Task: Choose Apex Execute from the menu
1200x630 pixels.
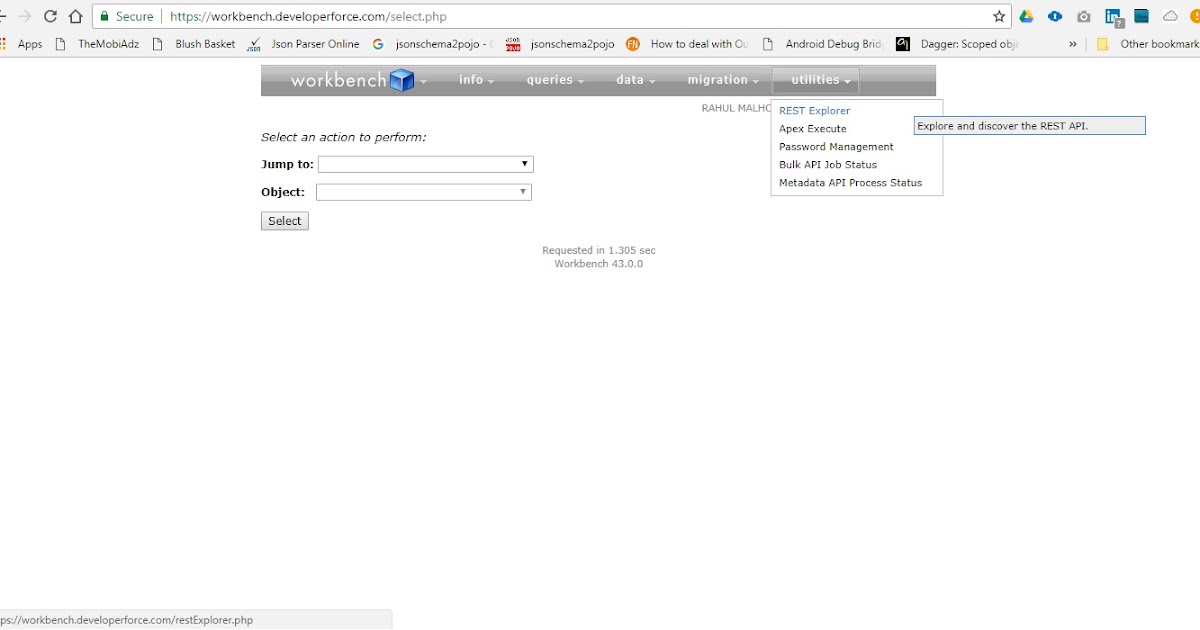Action: pyautogui.click(x=810, y=128)
